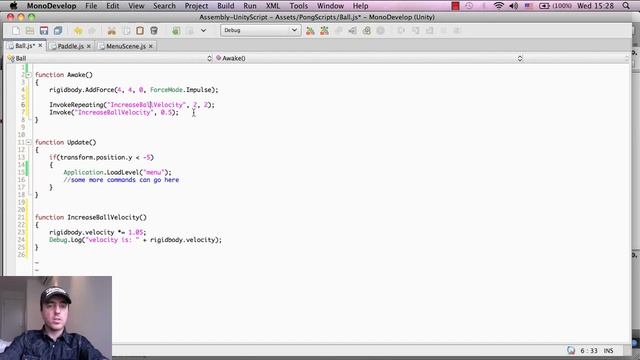The image size is (640, 360).
Task: Open the Build menu
Action: tap(226, 6)
